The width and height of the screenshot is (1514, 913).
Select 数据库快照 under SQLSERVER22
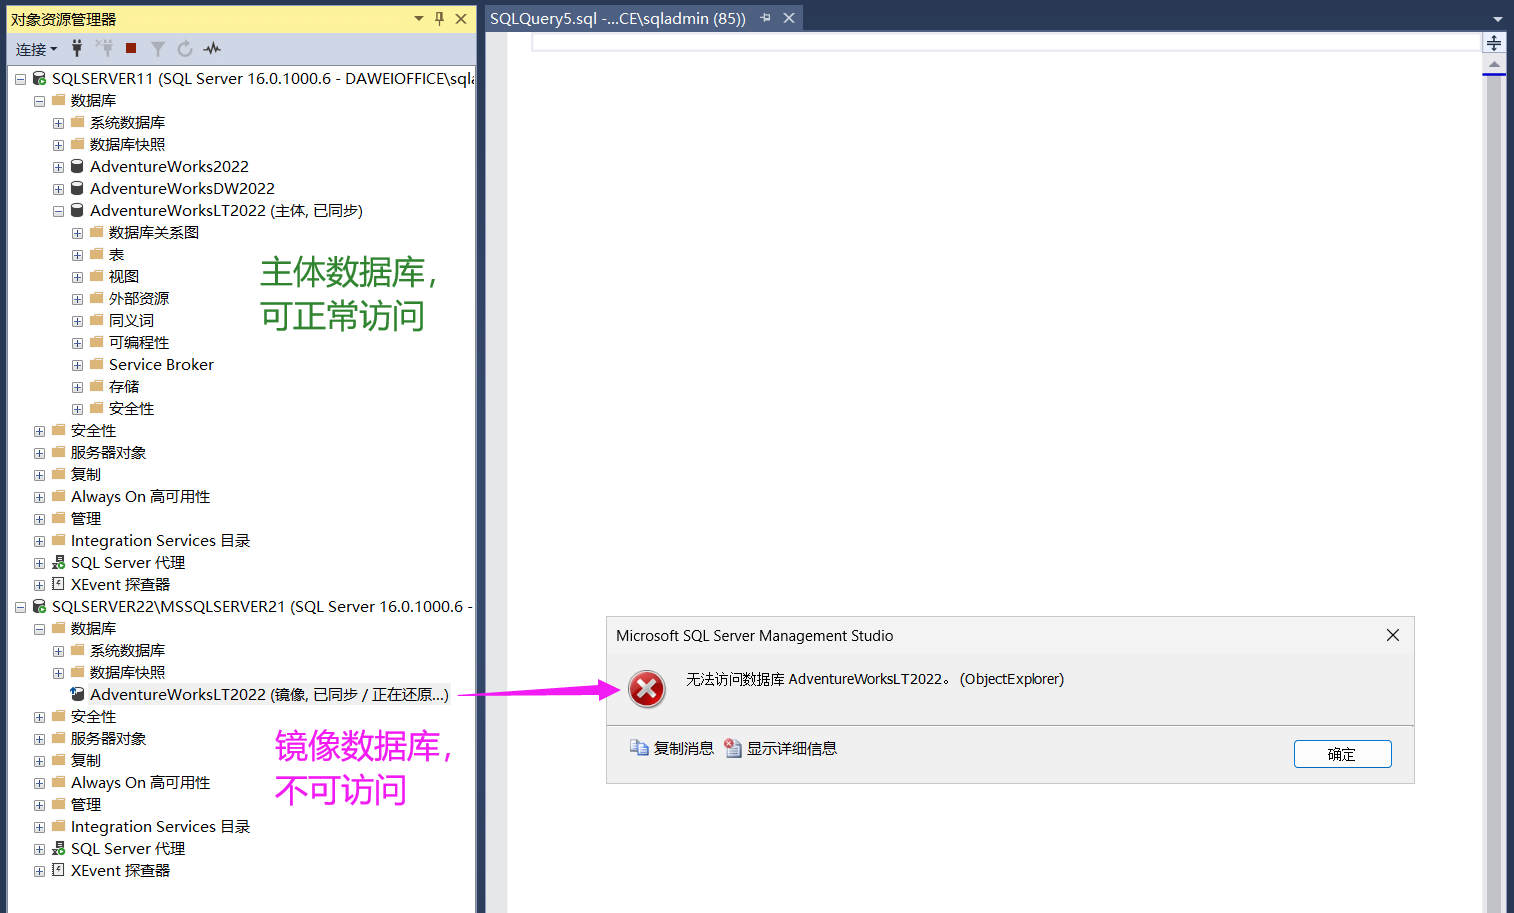tap(127, 672)
